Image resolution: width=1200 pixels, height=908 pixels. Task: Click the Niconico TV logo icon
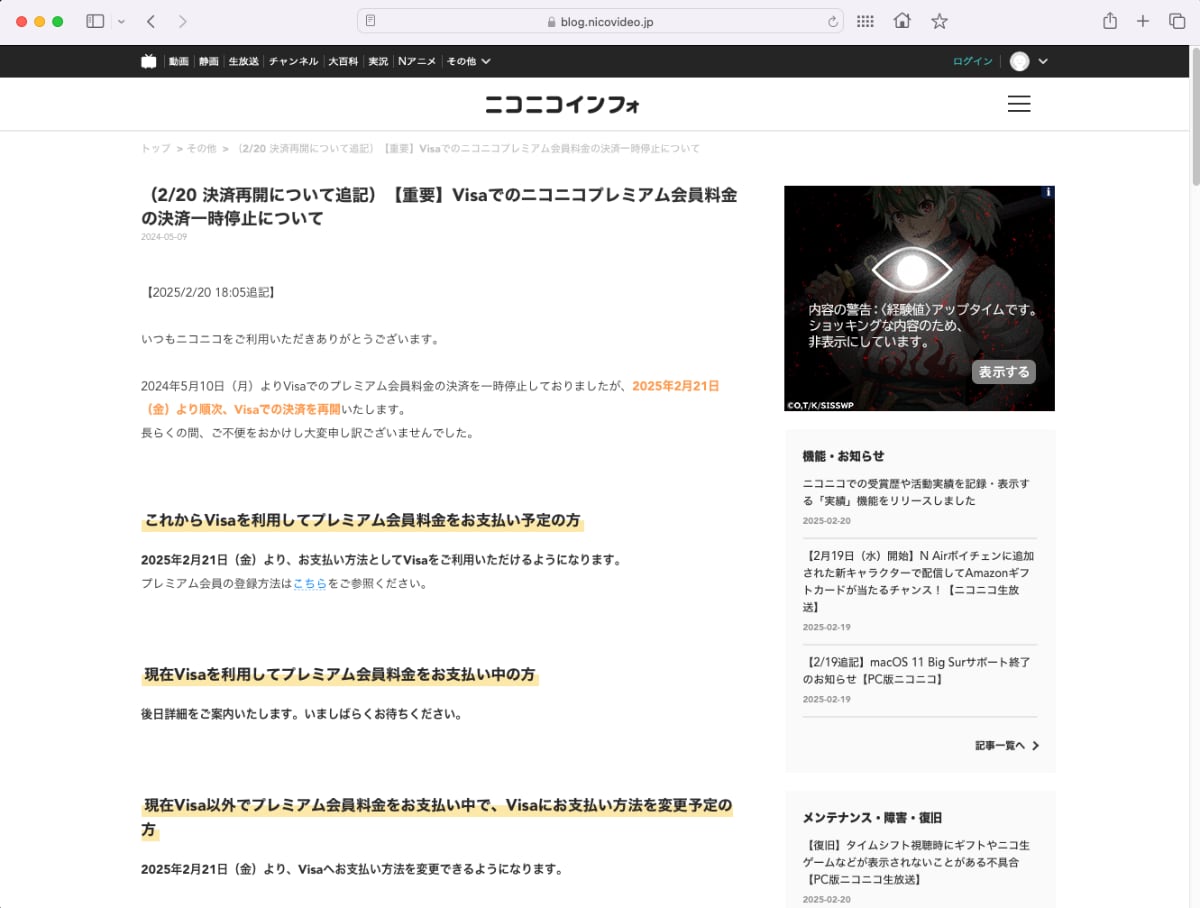click(149, 61)
